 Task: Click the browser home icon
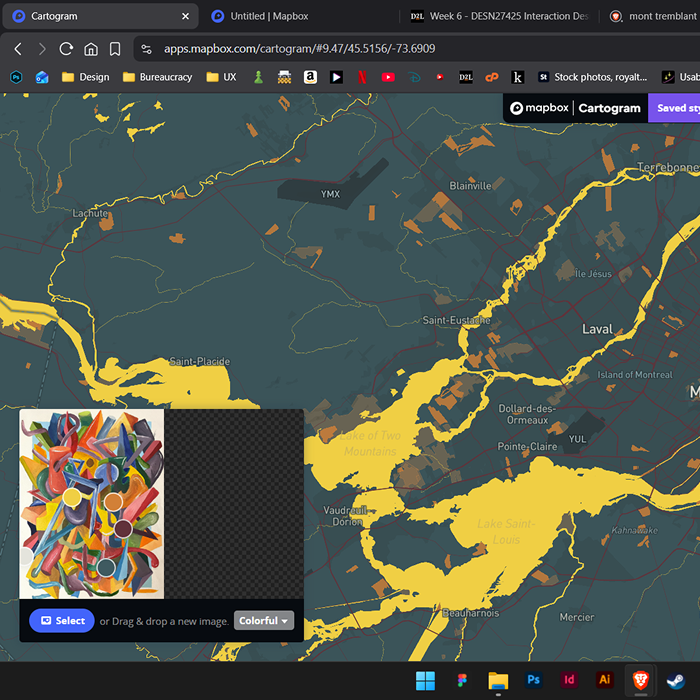90,49
